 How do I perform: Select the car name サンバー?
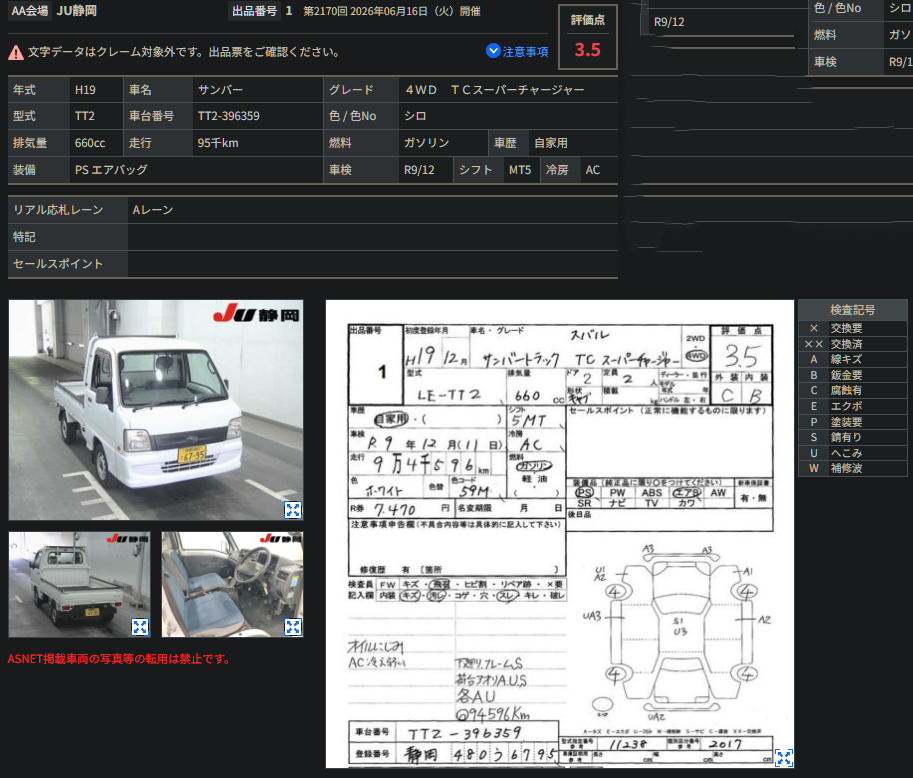pos(220,90)
